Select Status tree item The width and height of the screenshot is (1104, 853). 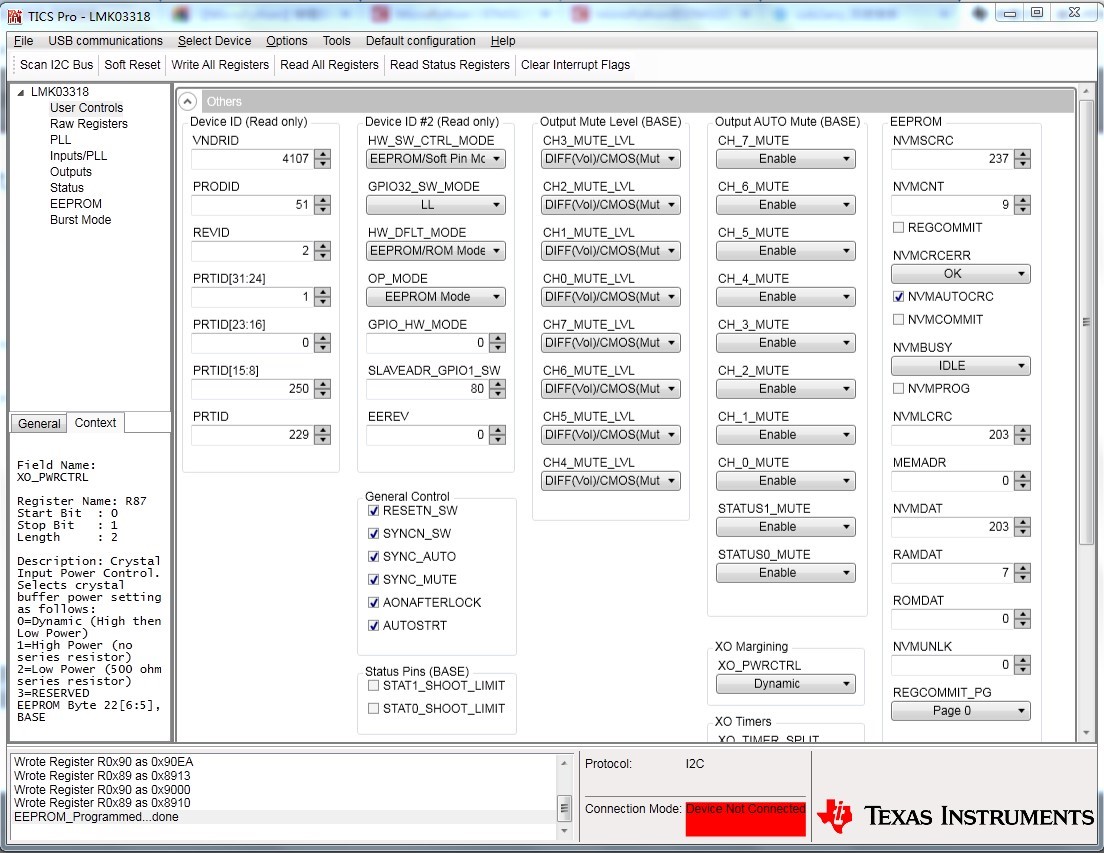click(x=67, y=188)
